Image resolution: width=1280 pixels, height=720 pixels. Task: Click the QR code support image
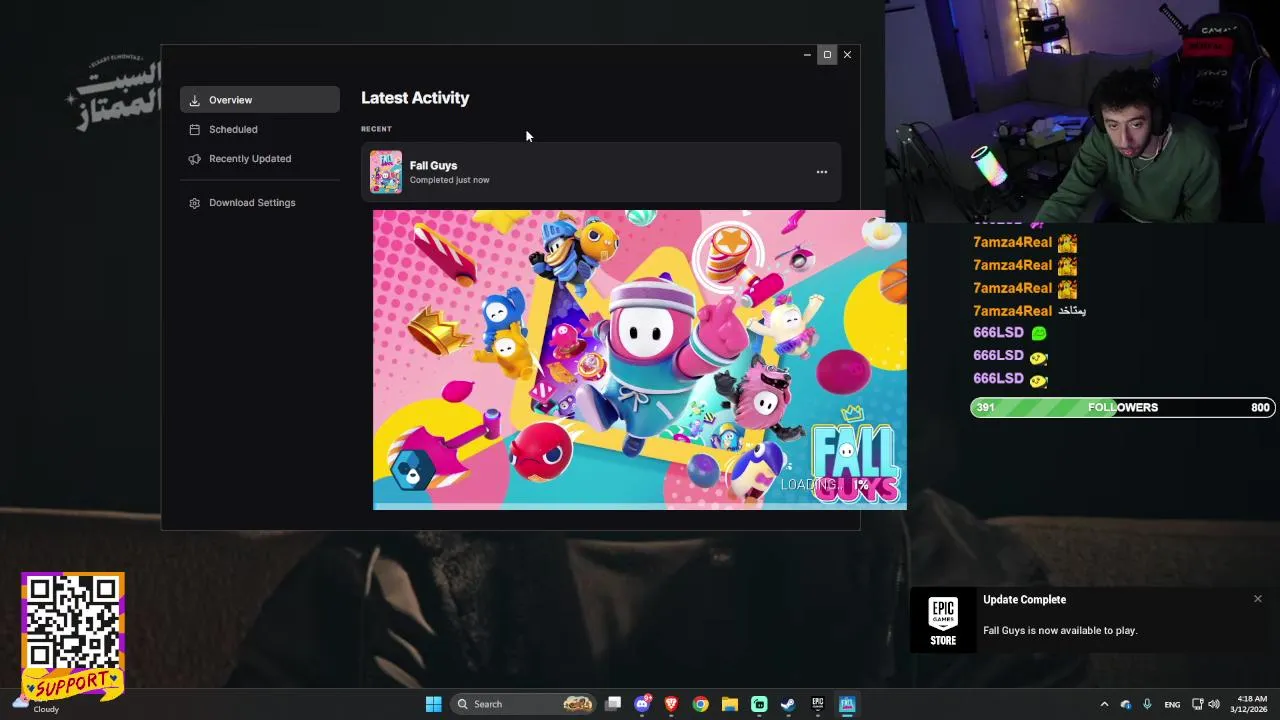[73, 636]
